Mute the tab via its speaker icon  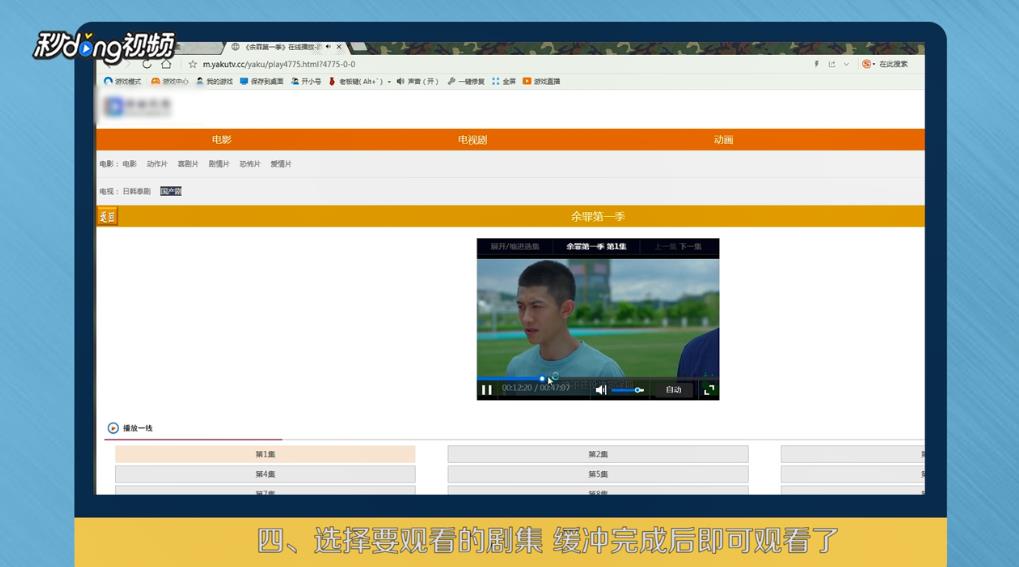coord(328,47)
